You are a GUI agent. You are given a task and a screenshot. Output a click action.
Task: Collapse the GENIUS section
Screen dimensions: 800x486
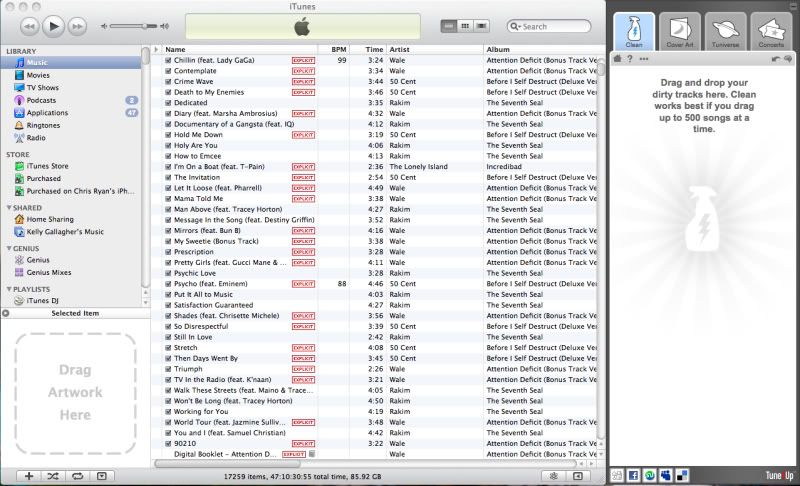tap(9, 248)
